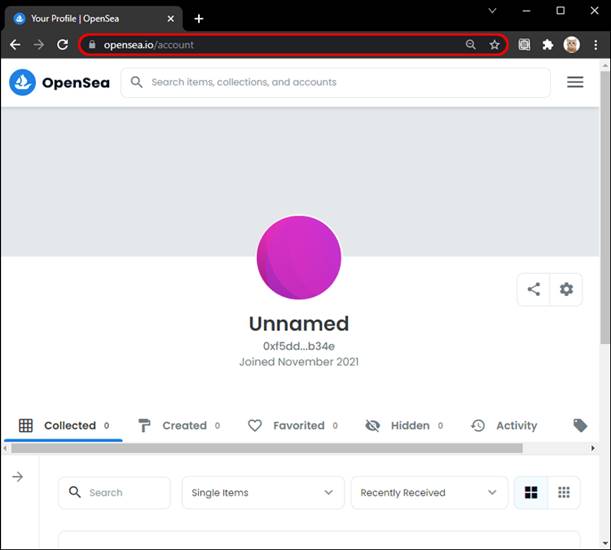Expand the filter sidebar arrow

coord(18,477)
